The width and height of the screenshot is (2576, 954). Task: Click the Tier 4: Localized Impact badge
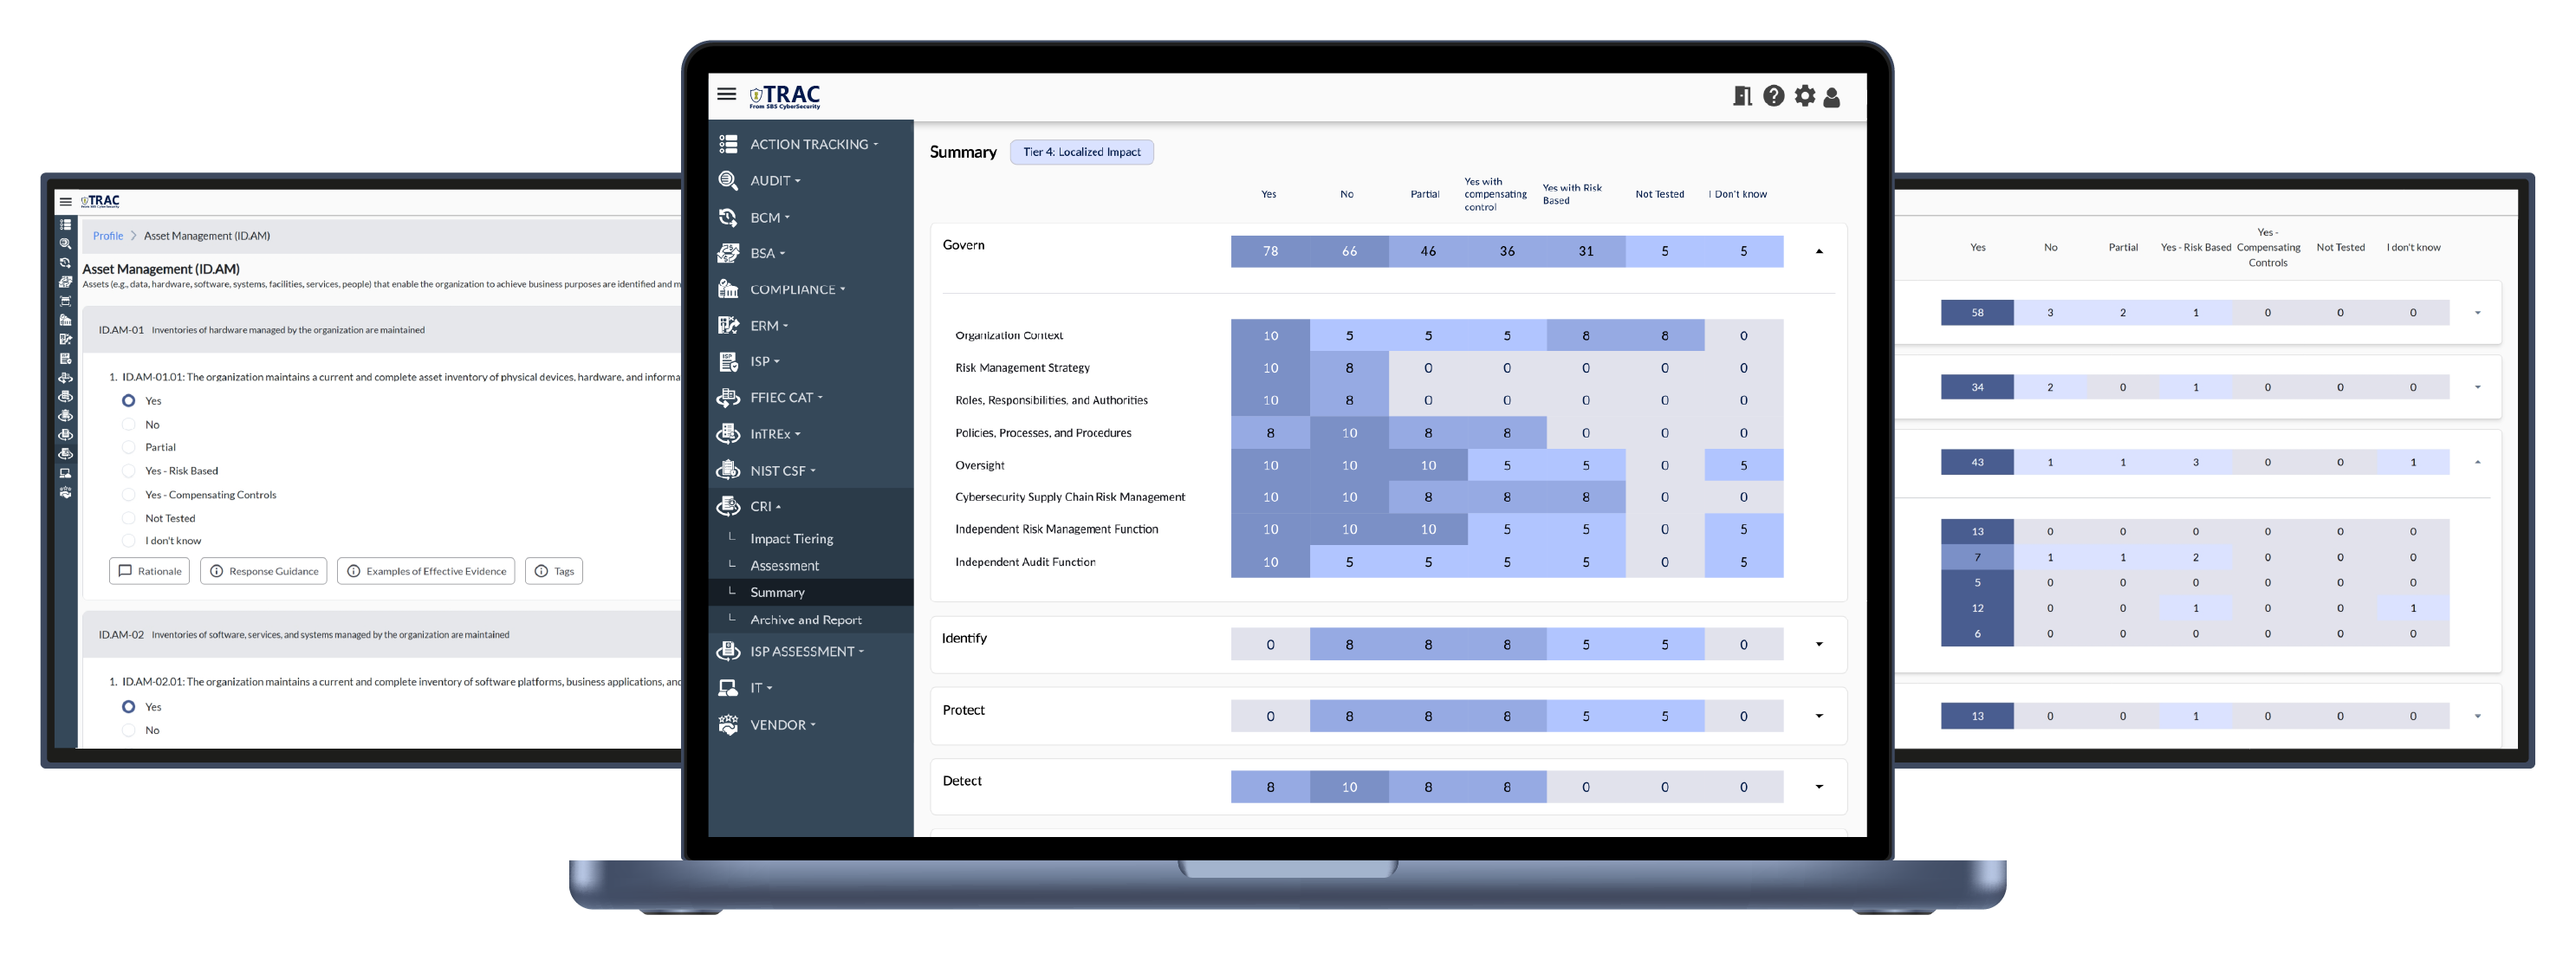pos(1081,152)
